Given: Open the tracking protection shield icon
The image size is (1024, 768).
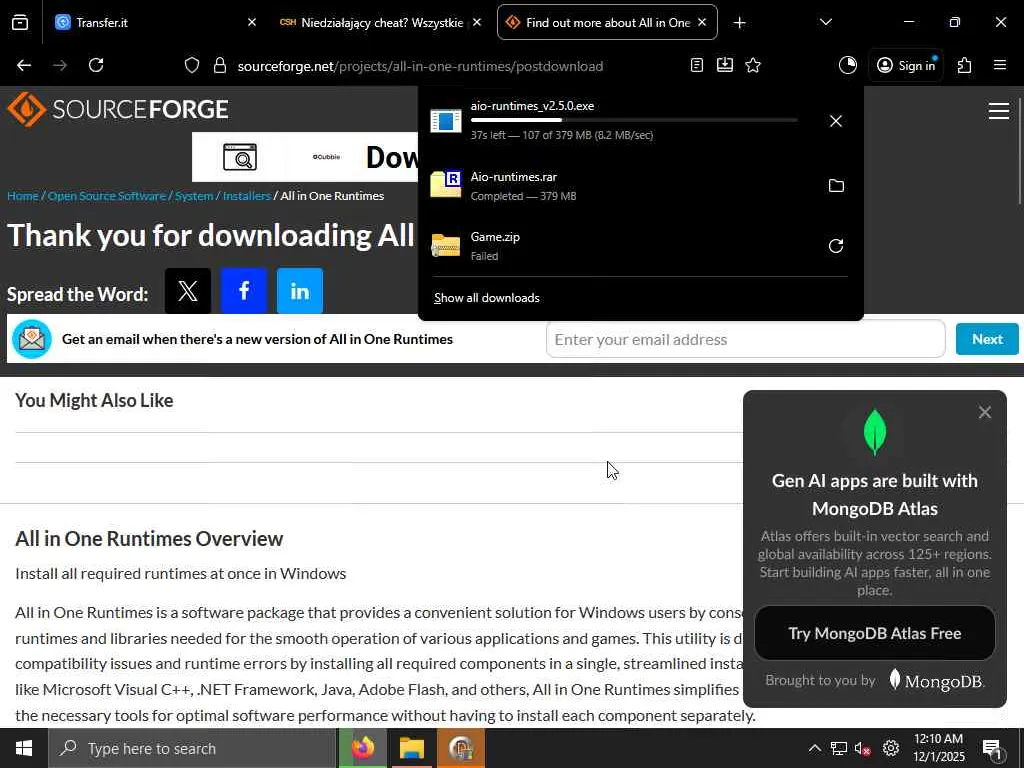Looking at the screenshot, I should [191, 65].
